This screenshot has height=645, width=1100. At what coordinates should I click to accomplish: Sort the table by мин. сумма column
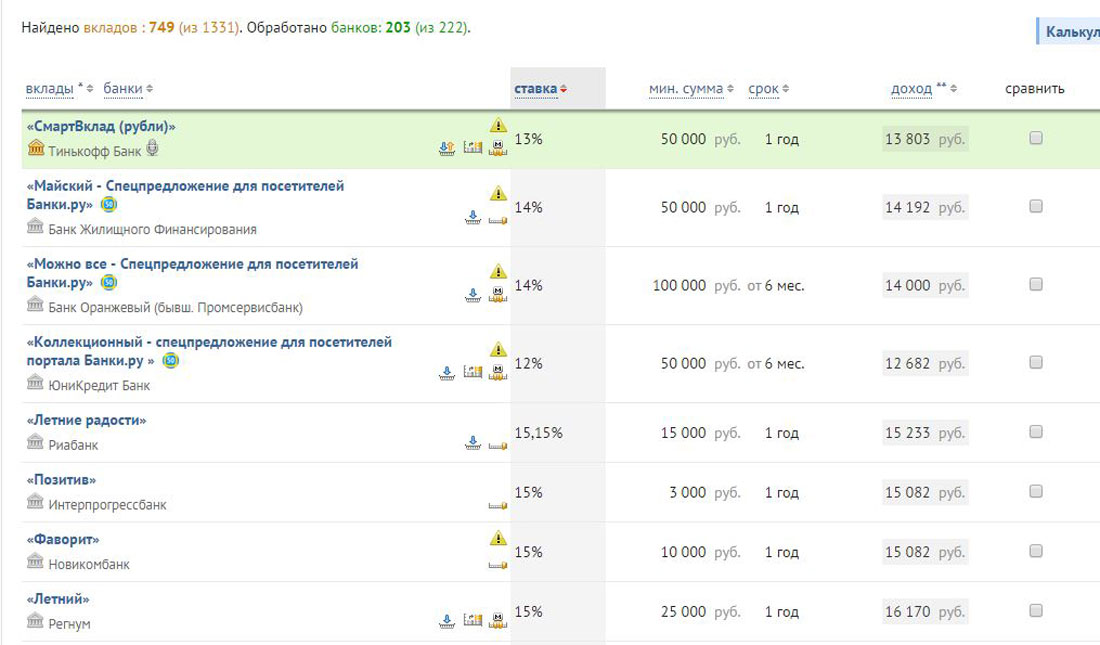[x=686, y=89]
